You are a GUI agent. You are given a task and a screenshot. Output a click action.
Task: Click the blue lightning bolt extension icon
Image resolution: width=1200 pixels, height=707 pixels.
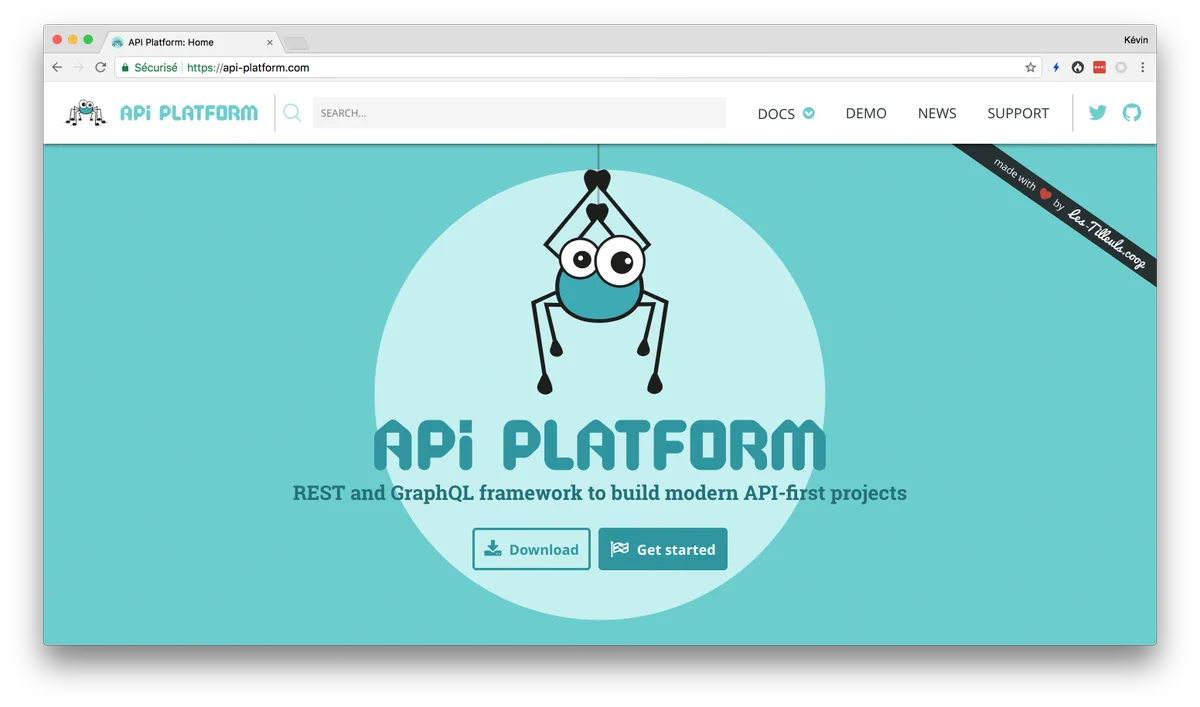(x=1056, y=67)
